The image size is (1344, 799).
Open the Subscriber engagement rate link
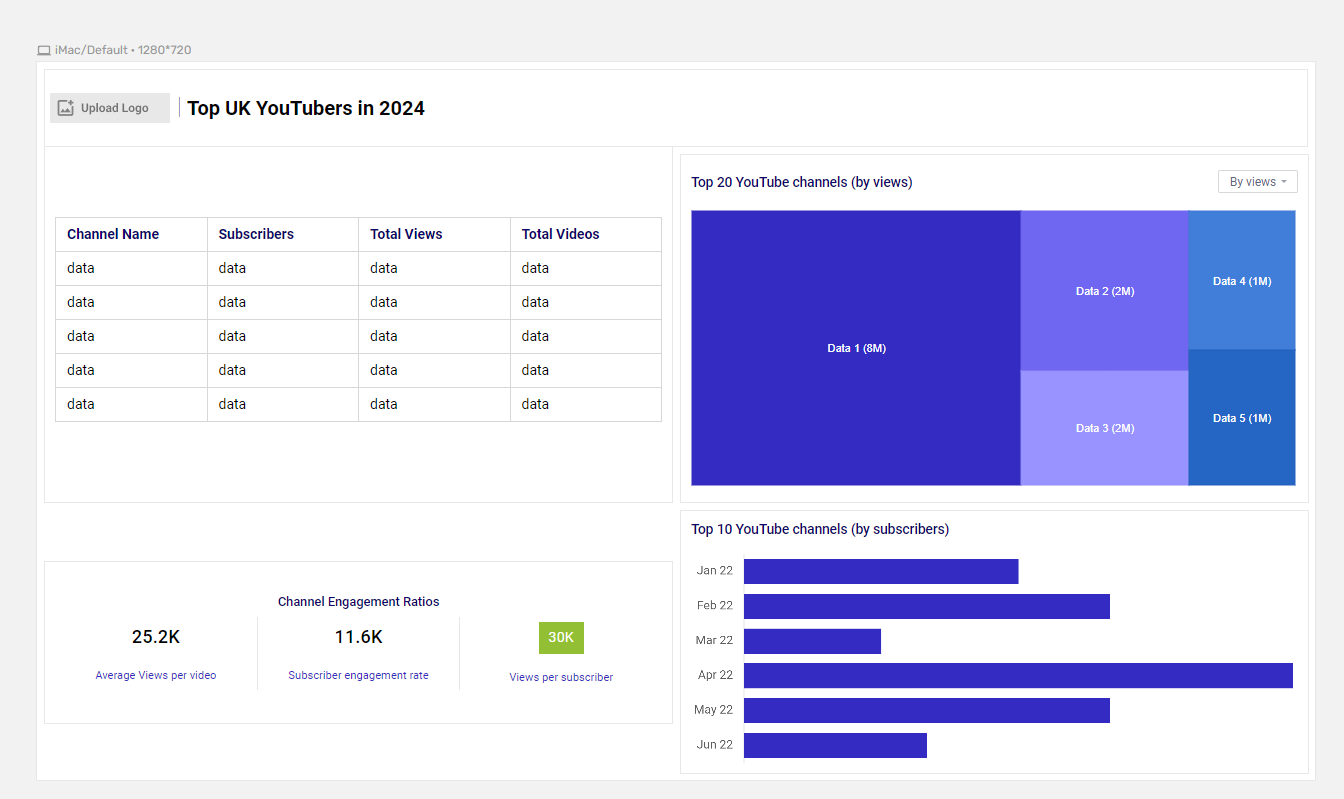358,675
